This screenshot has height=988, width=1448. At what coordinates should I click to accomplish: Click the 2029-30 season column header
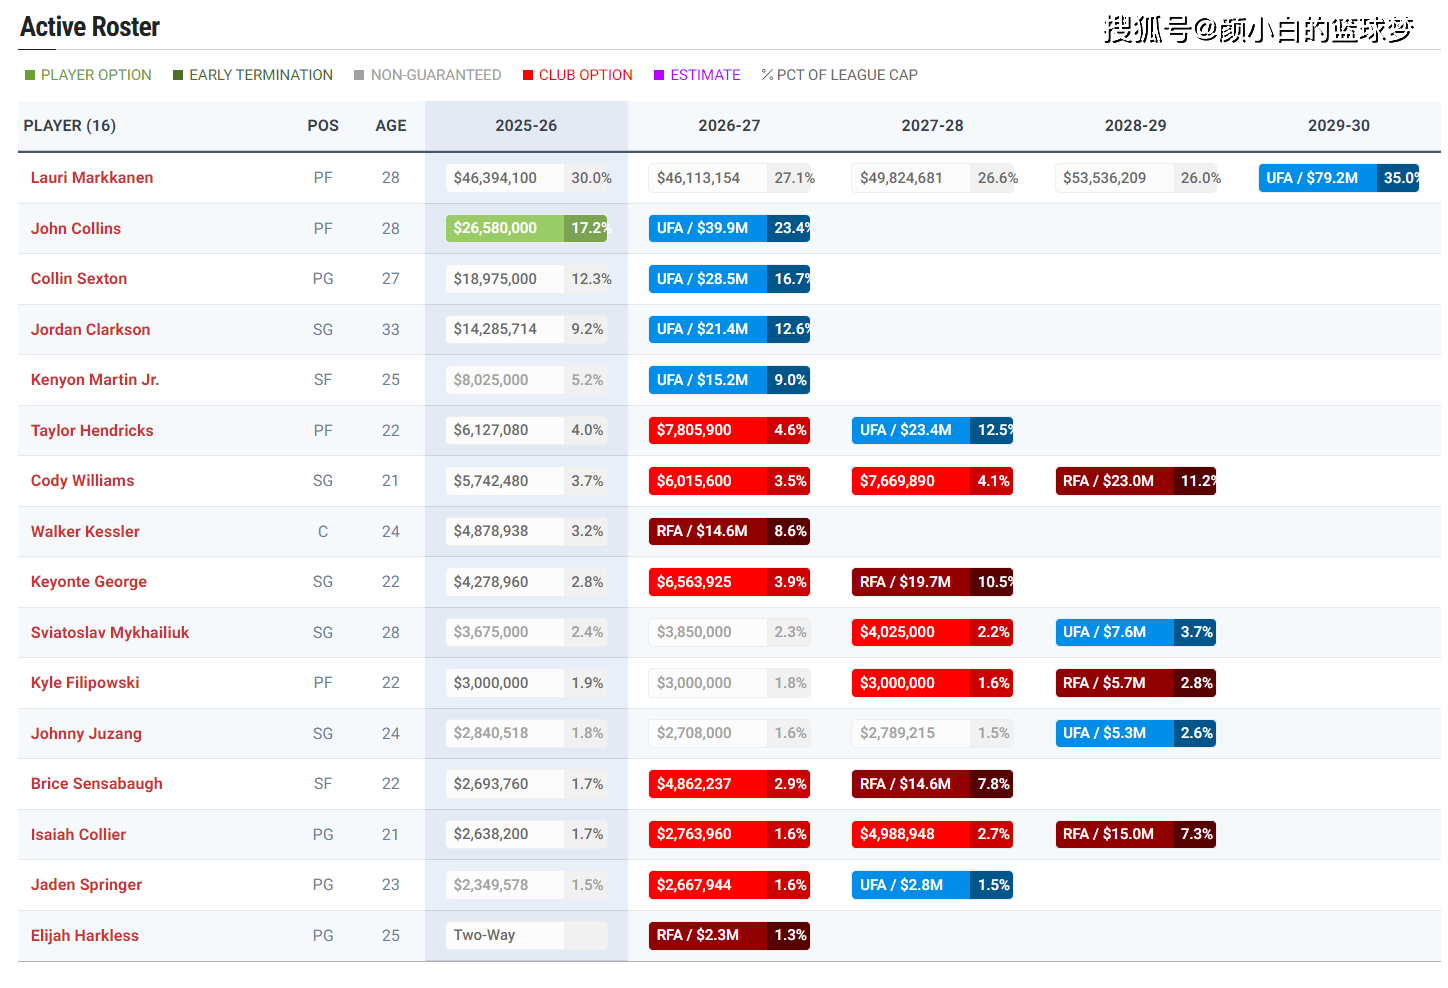click(x=1338, y=126)
